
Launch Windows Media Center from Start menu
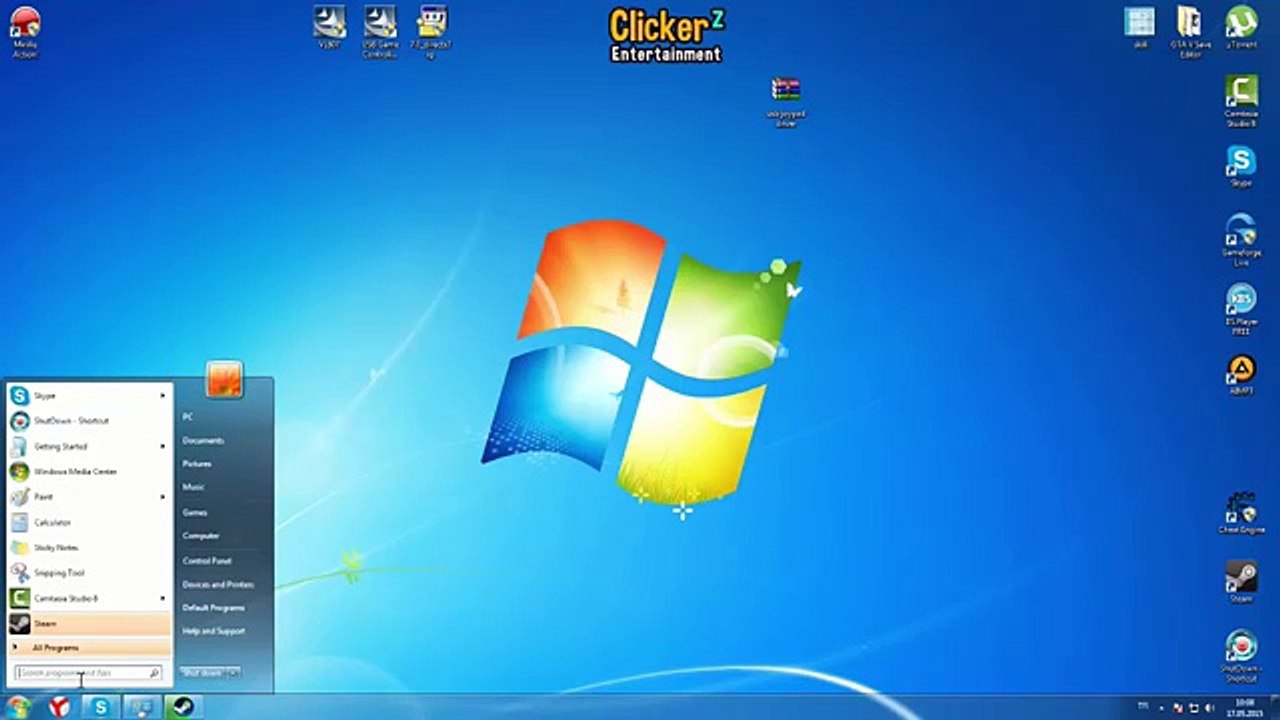(89, 472)
